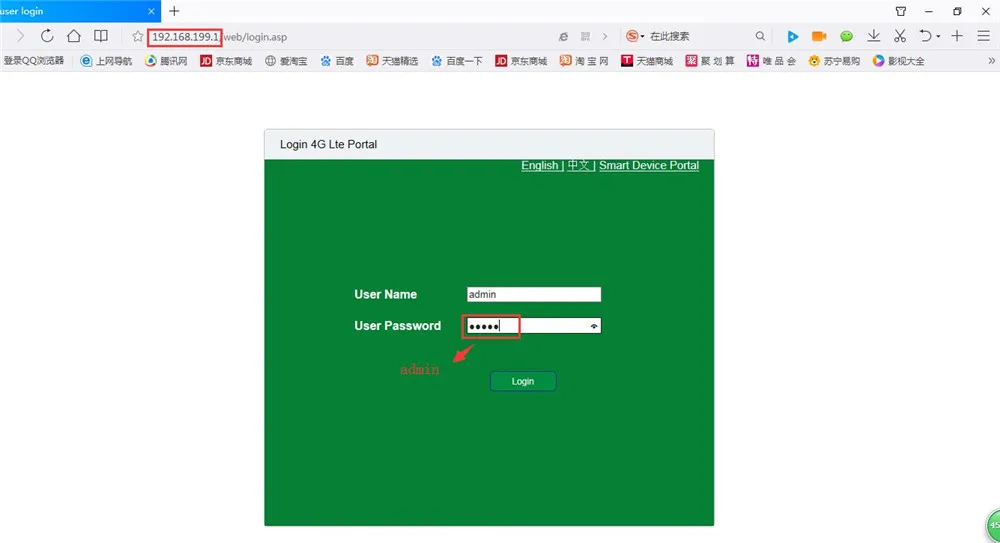Open the 登录QQ浏览器 bookmark
The width and height of the screenshot is (1000, 543).
point(33,61)
